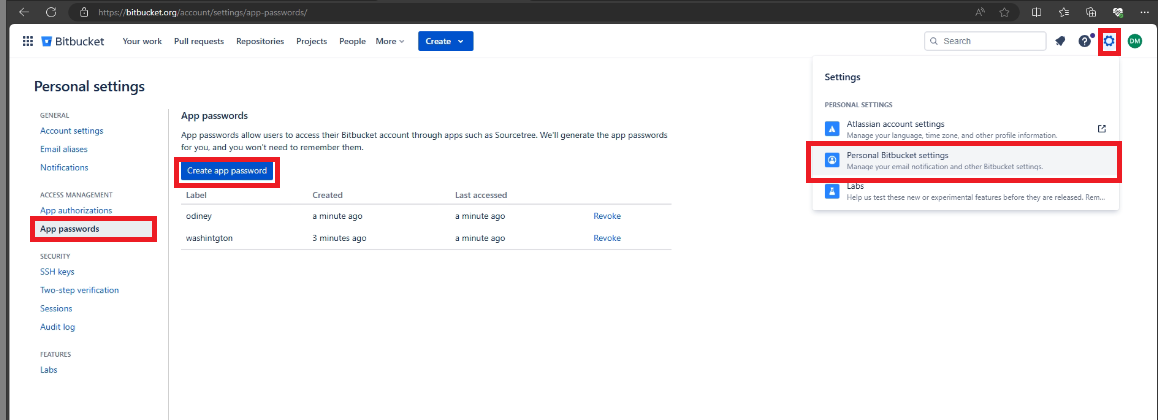Open the app switcher grid icon
The height and width of the screenshot is (420, 1158).
(x=28, y=41)
